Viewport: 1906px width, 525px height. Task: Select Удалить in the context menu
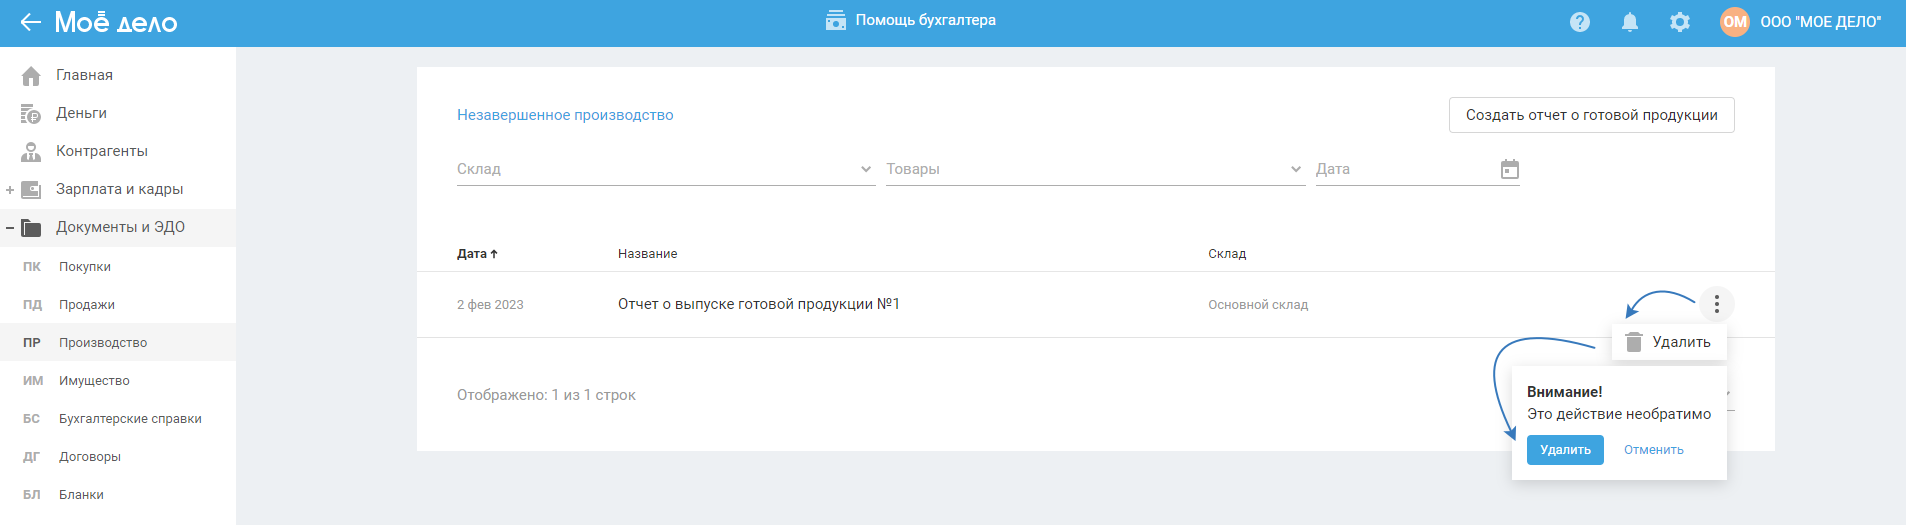pyautogui.click(x=1670, y=342)
